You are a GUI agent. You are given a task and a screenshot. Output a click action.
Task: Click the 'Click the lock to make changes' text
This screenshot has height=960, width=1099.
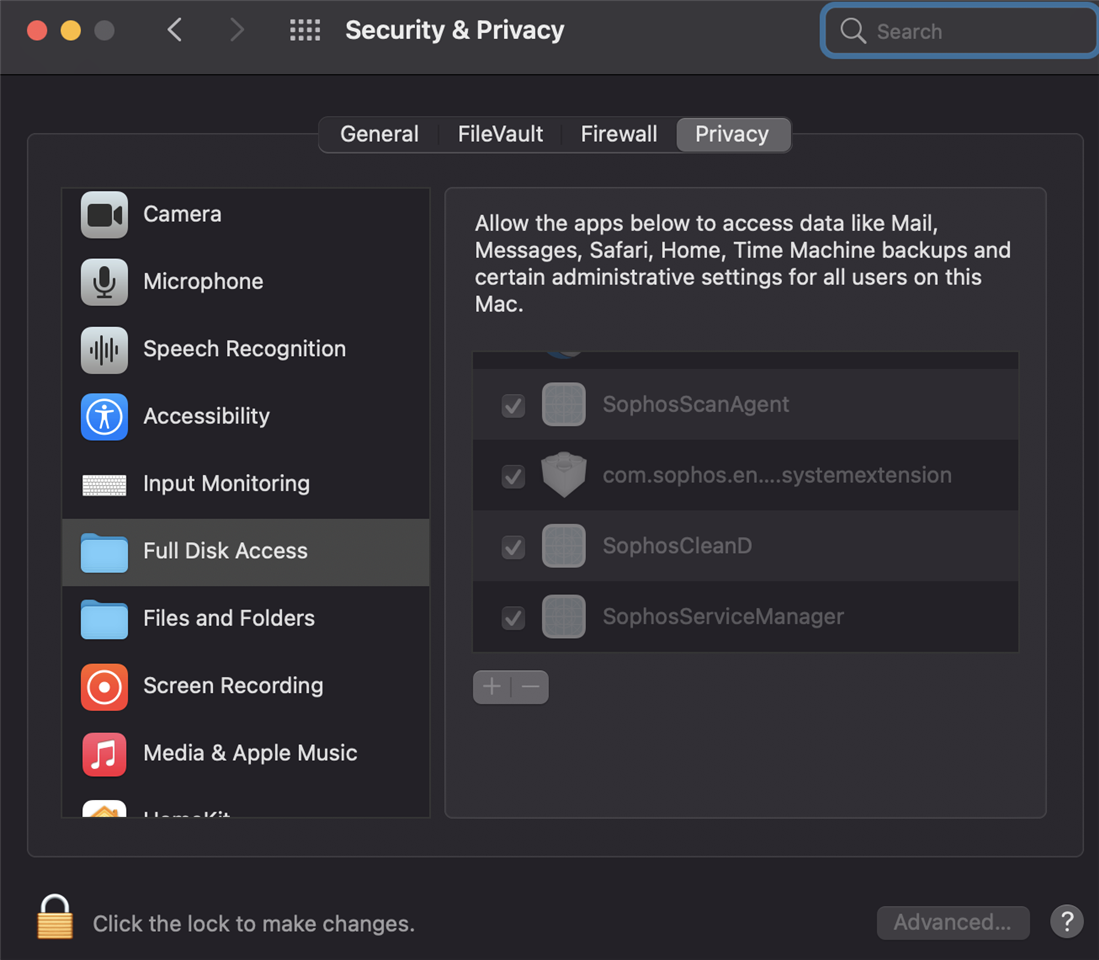[x=254, y=924]
